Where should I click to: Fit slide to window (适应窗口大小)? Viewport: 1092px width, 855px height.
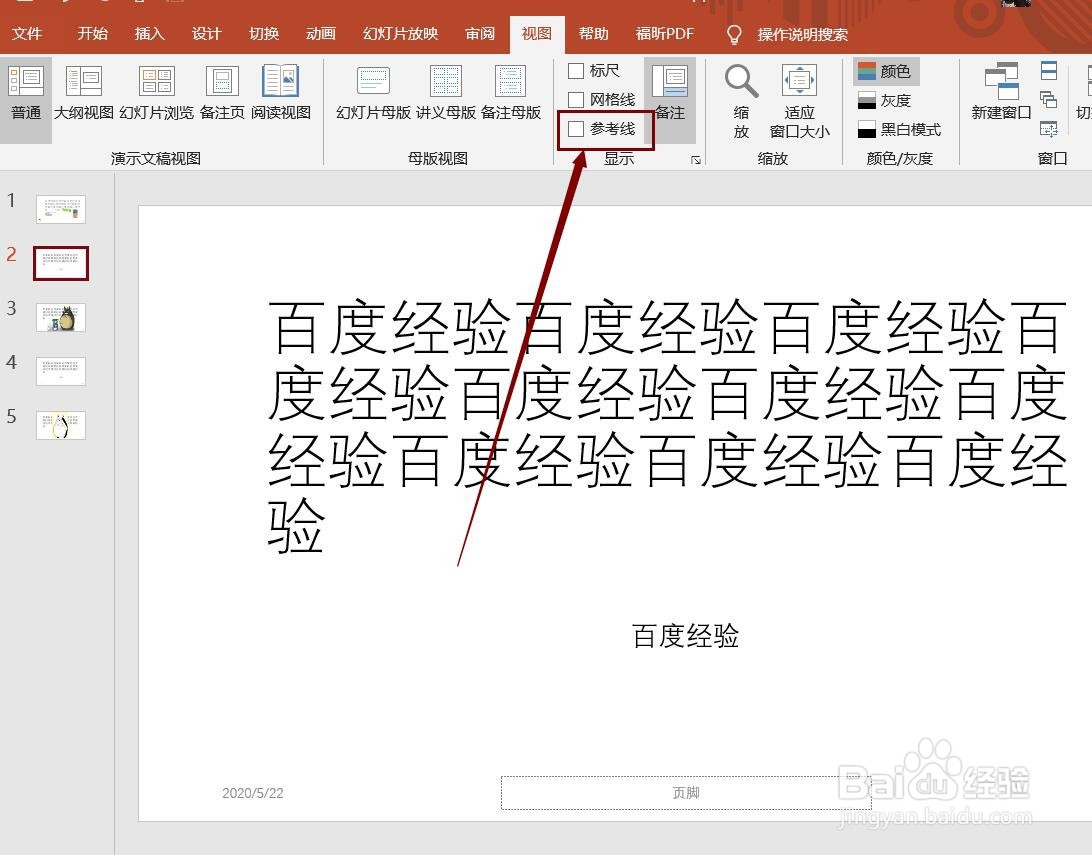(800, 102)
